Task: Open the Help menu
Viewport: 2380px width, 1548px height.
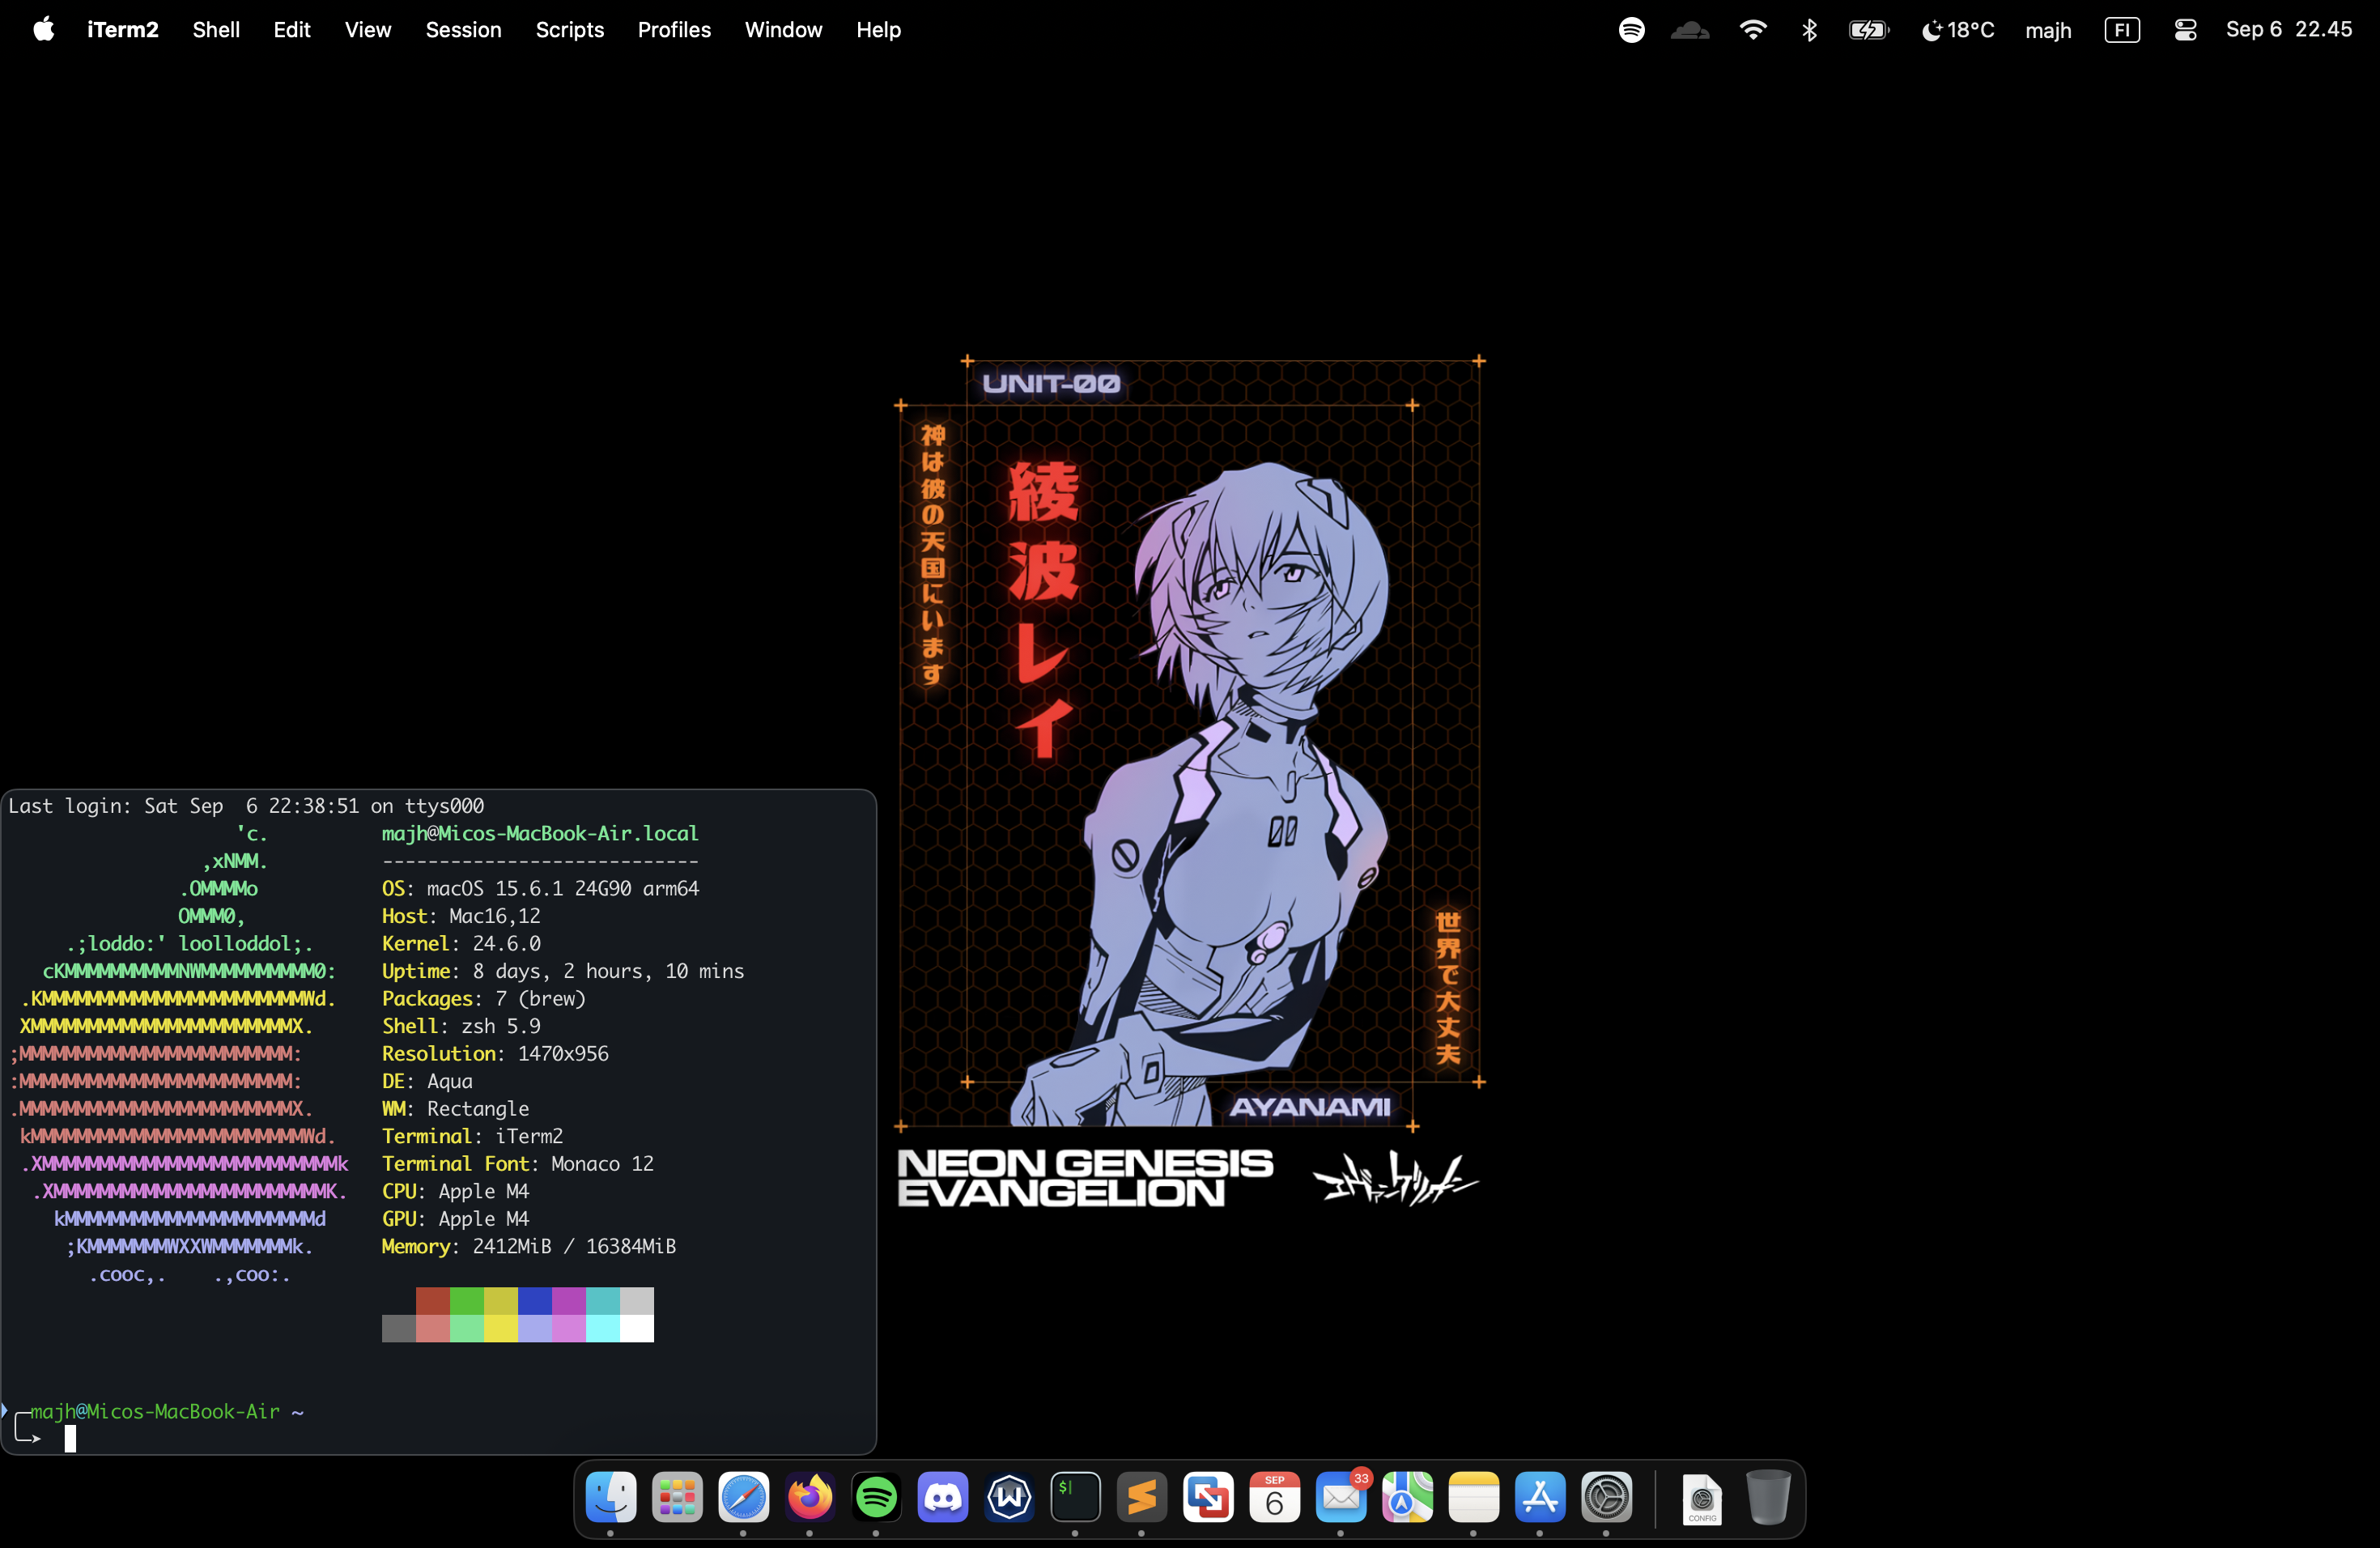Action: (x=878, y=30)
